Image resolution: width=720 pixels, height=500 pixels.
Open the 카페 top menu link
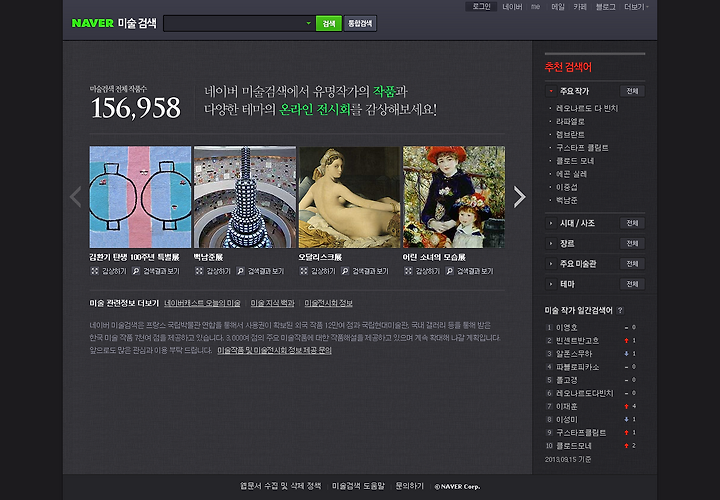pos(580,7)
